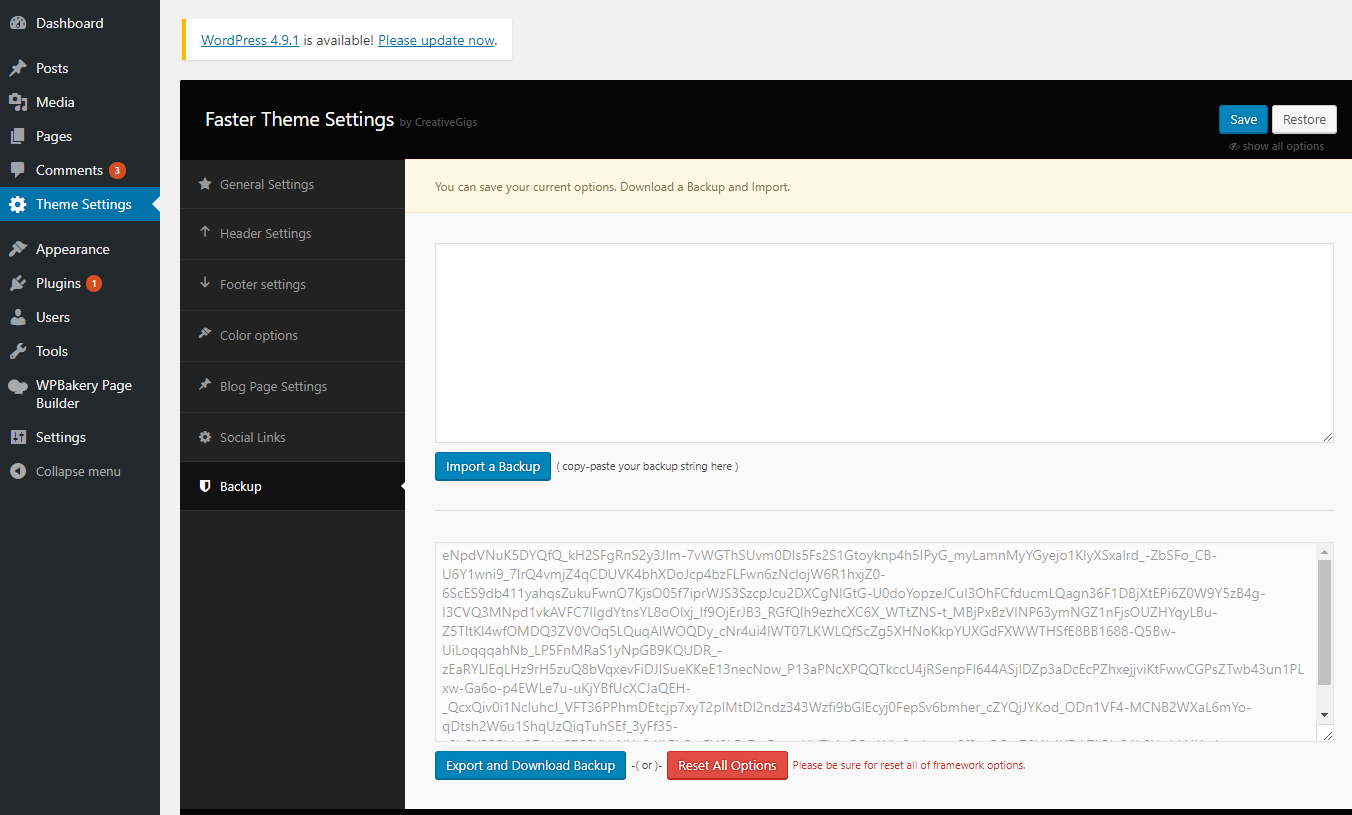1352x815 pixels.
Task: Click the WPBakery Page Builder icon
Action: (x=18, y=386)
